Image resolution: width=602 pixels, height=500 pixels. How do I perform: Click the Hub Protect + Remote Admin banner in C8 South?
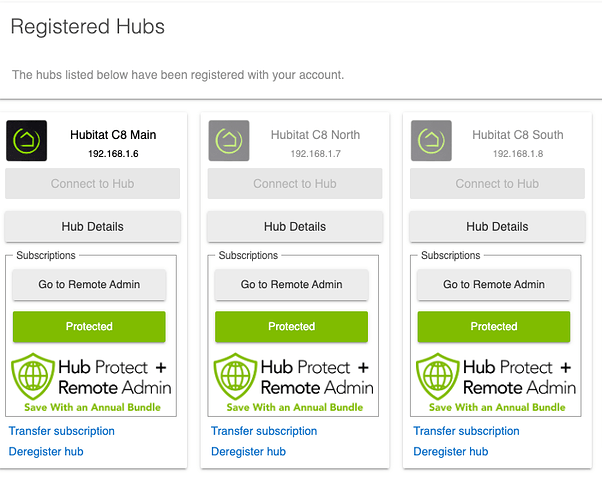click(x=496, y=382)
